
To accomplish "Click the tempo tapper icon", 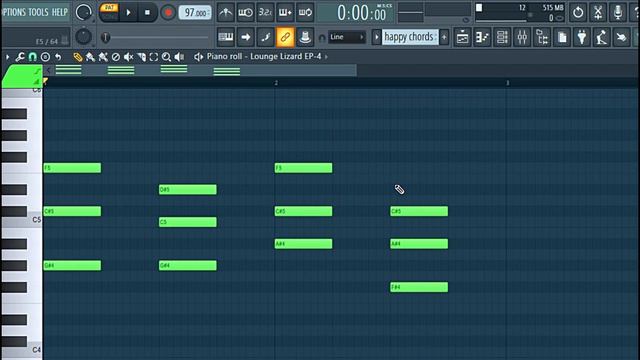I will click(602, 38).
